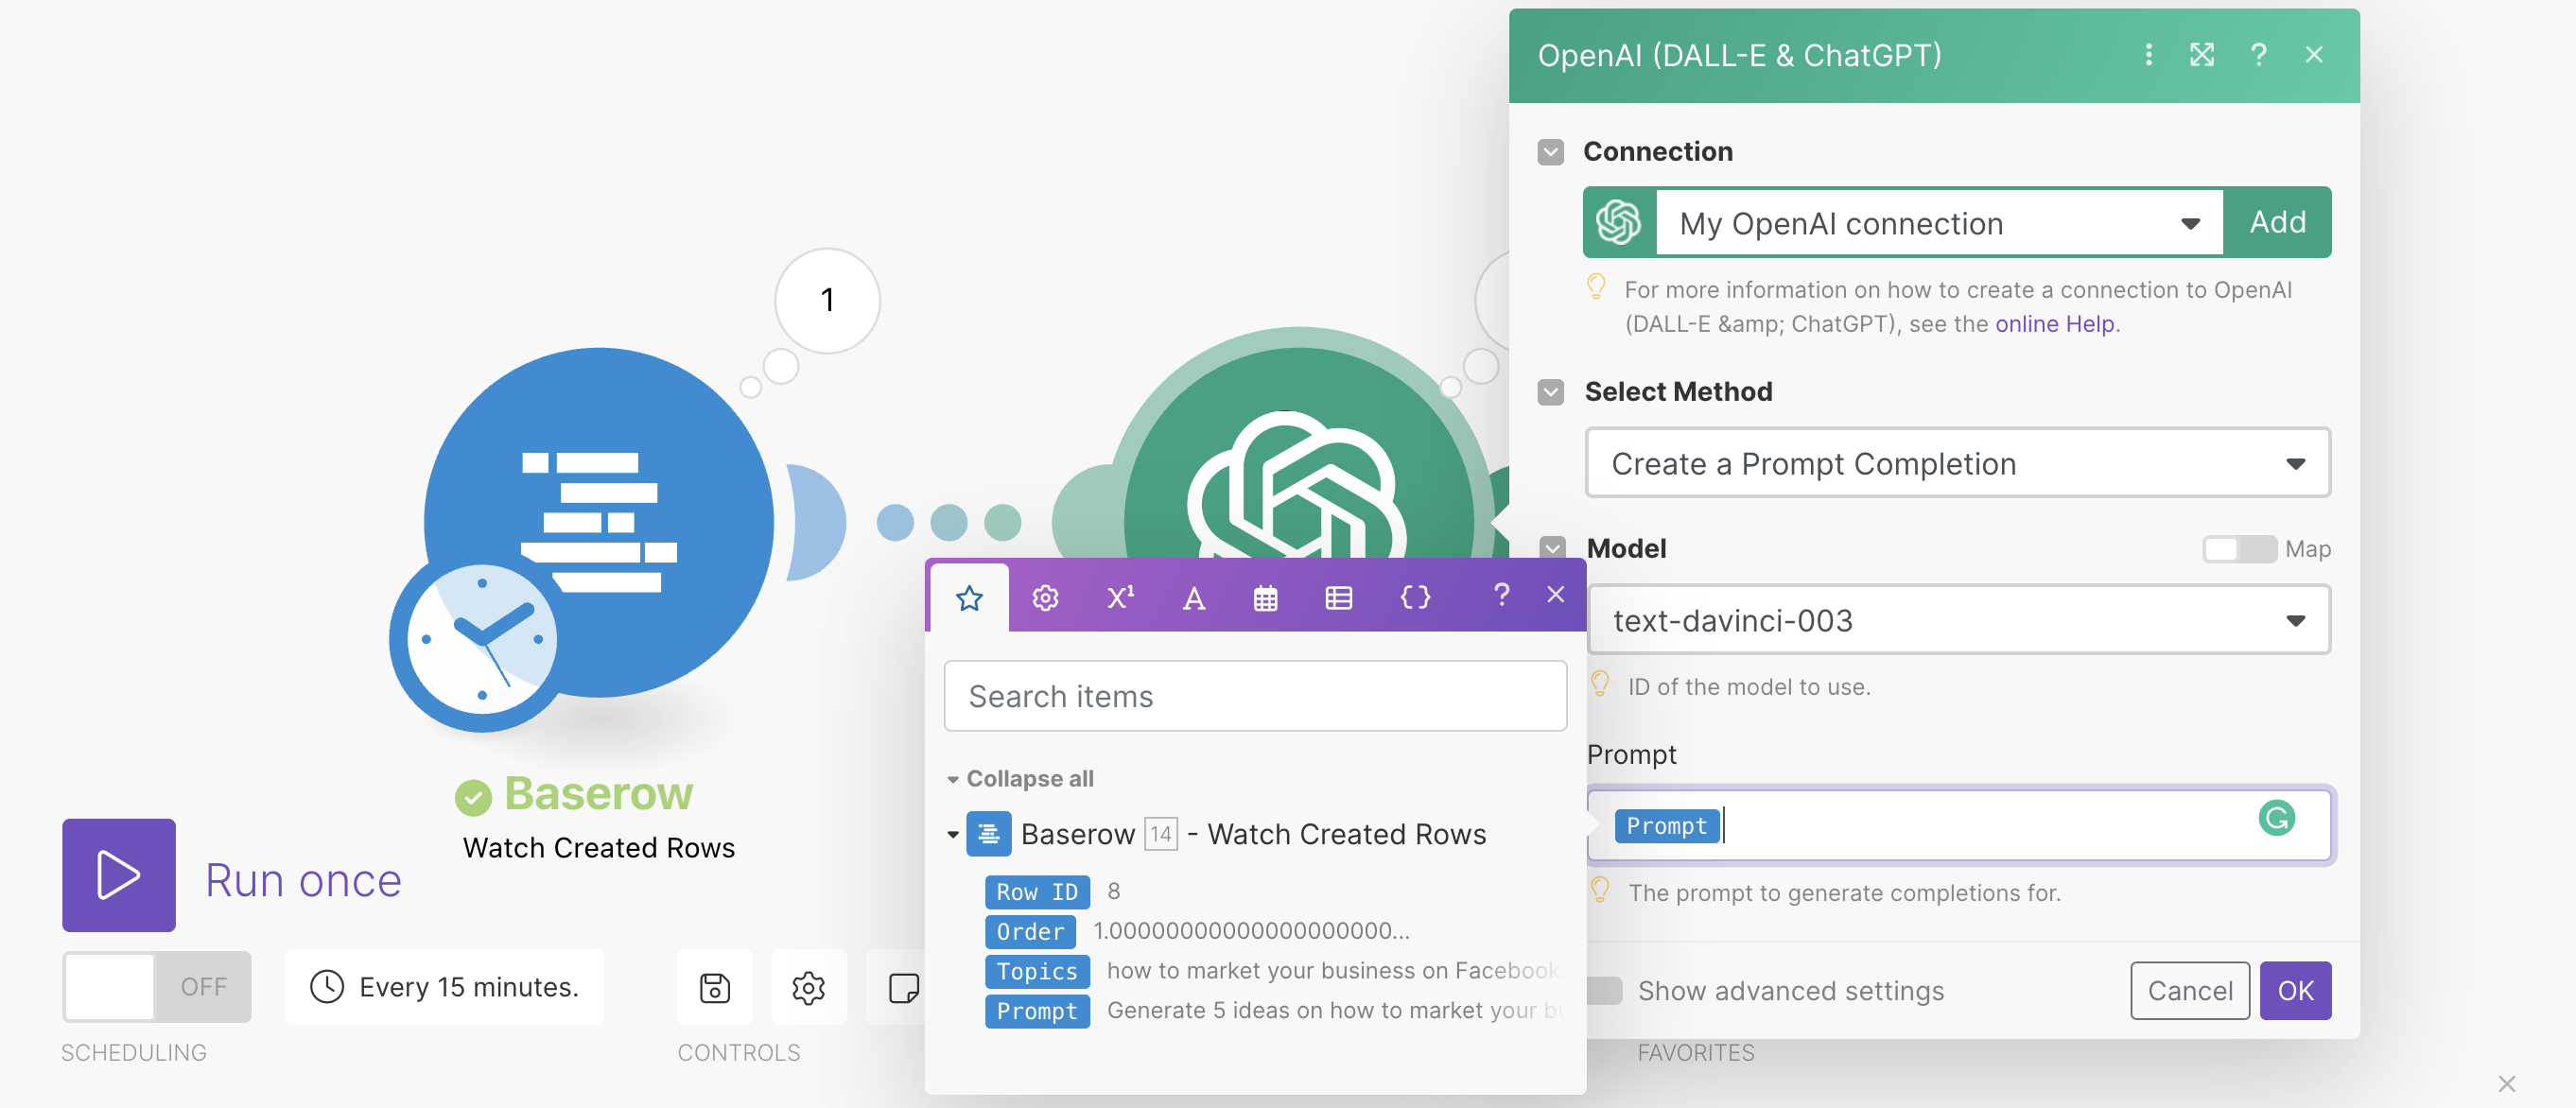Viewport: 2576px width, 1108px height.
Task: Open the three-dot menu of OpenAI module
Action: [x=2148, y=55]
